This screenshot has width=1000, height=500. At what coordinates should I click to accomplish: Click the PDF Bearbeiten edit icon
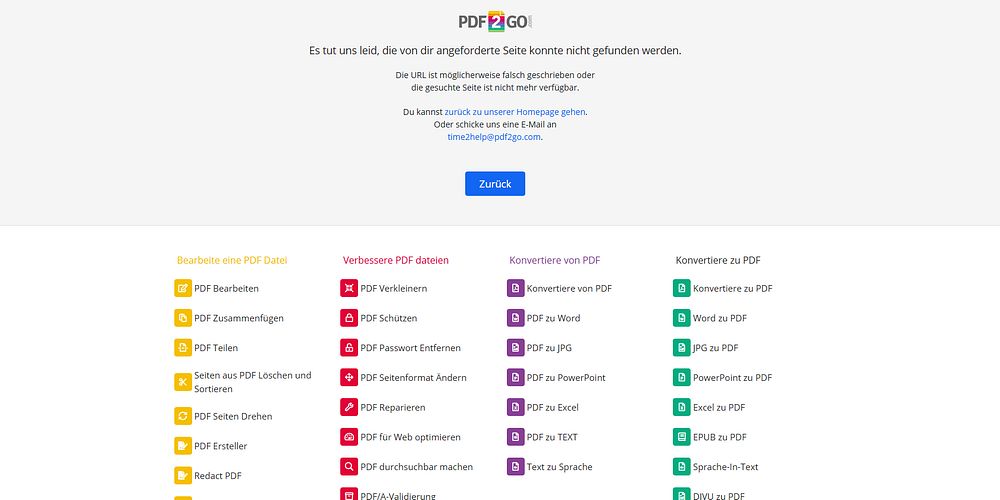pyautogui.click(x=183, y=288)
